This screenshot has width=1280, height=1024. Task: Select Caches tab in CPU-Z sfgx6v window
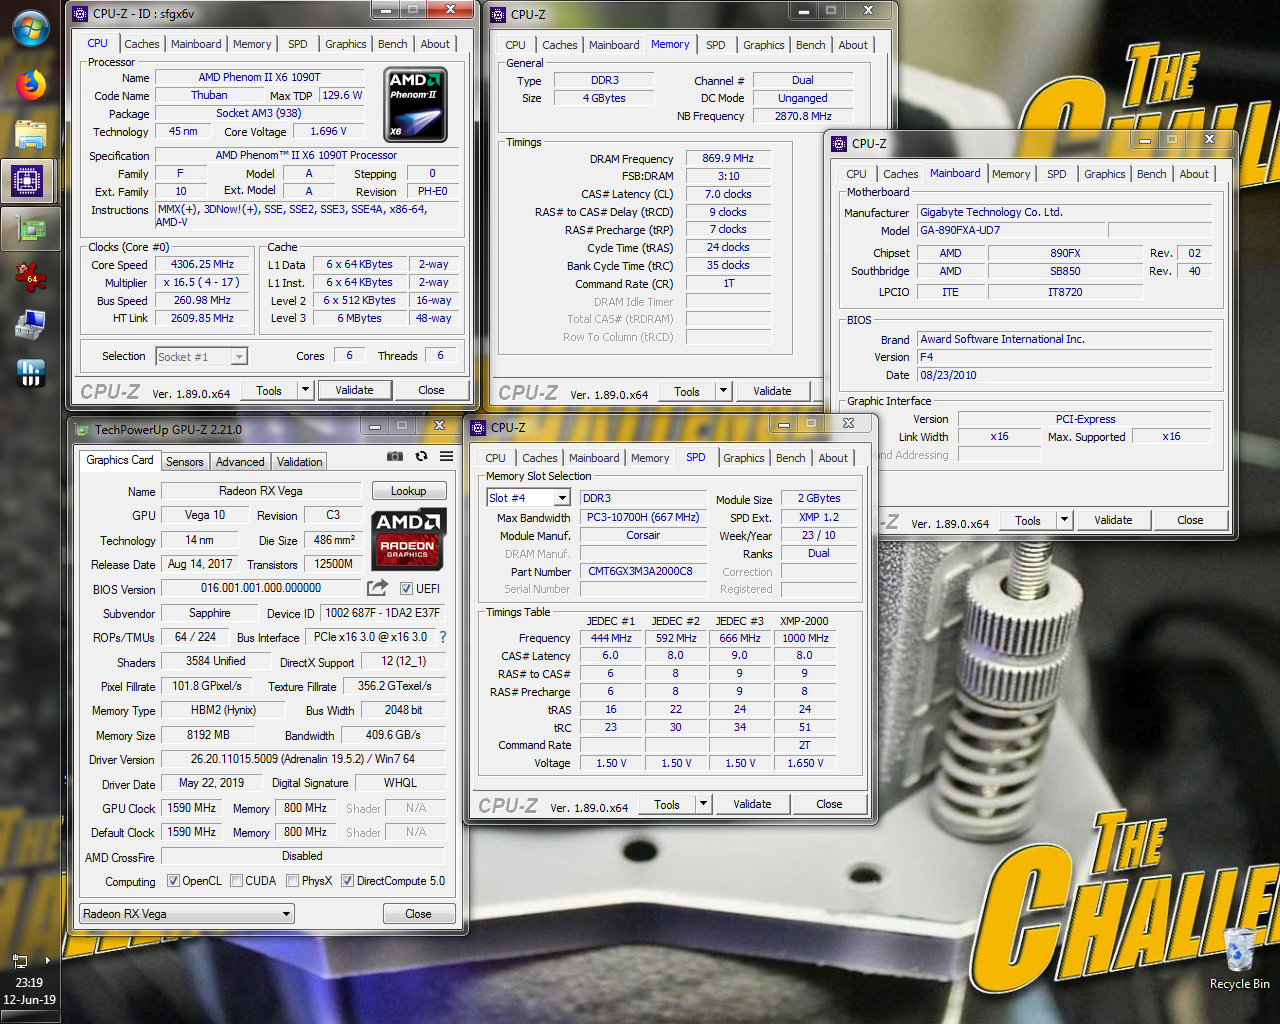(x=141, y=44)
